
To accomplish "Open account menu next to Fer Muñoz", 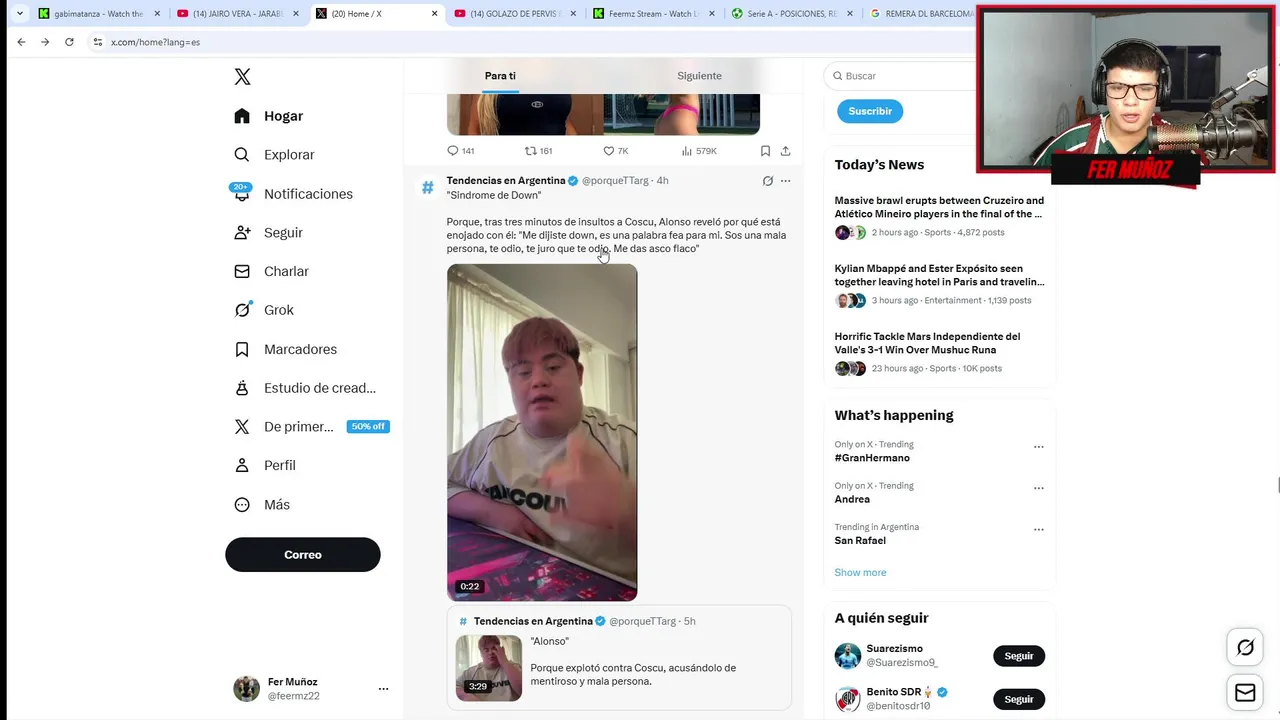I will pos(383,689).
